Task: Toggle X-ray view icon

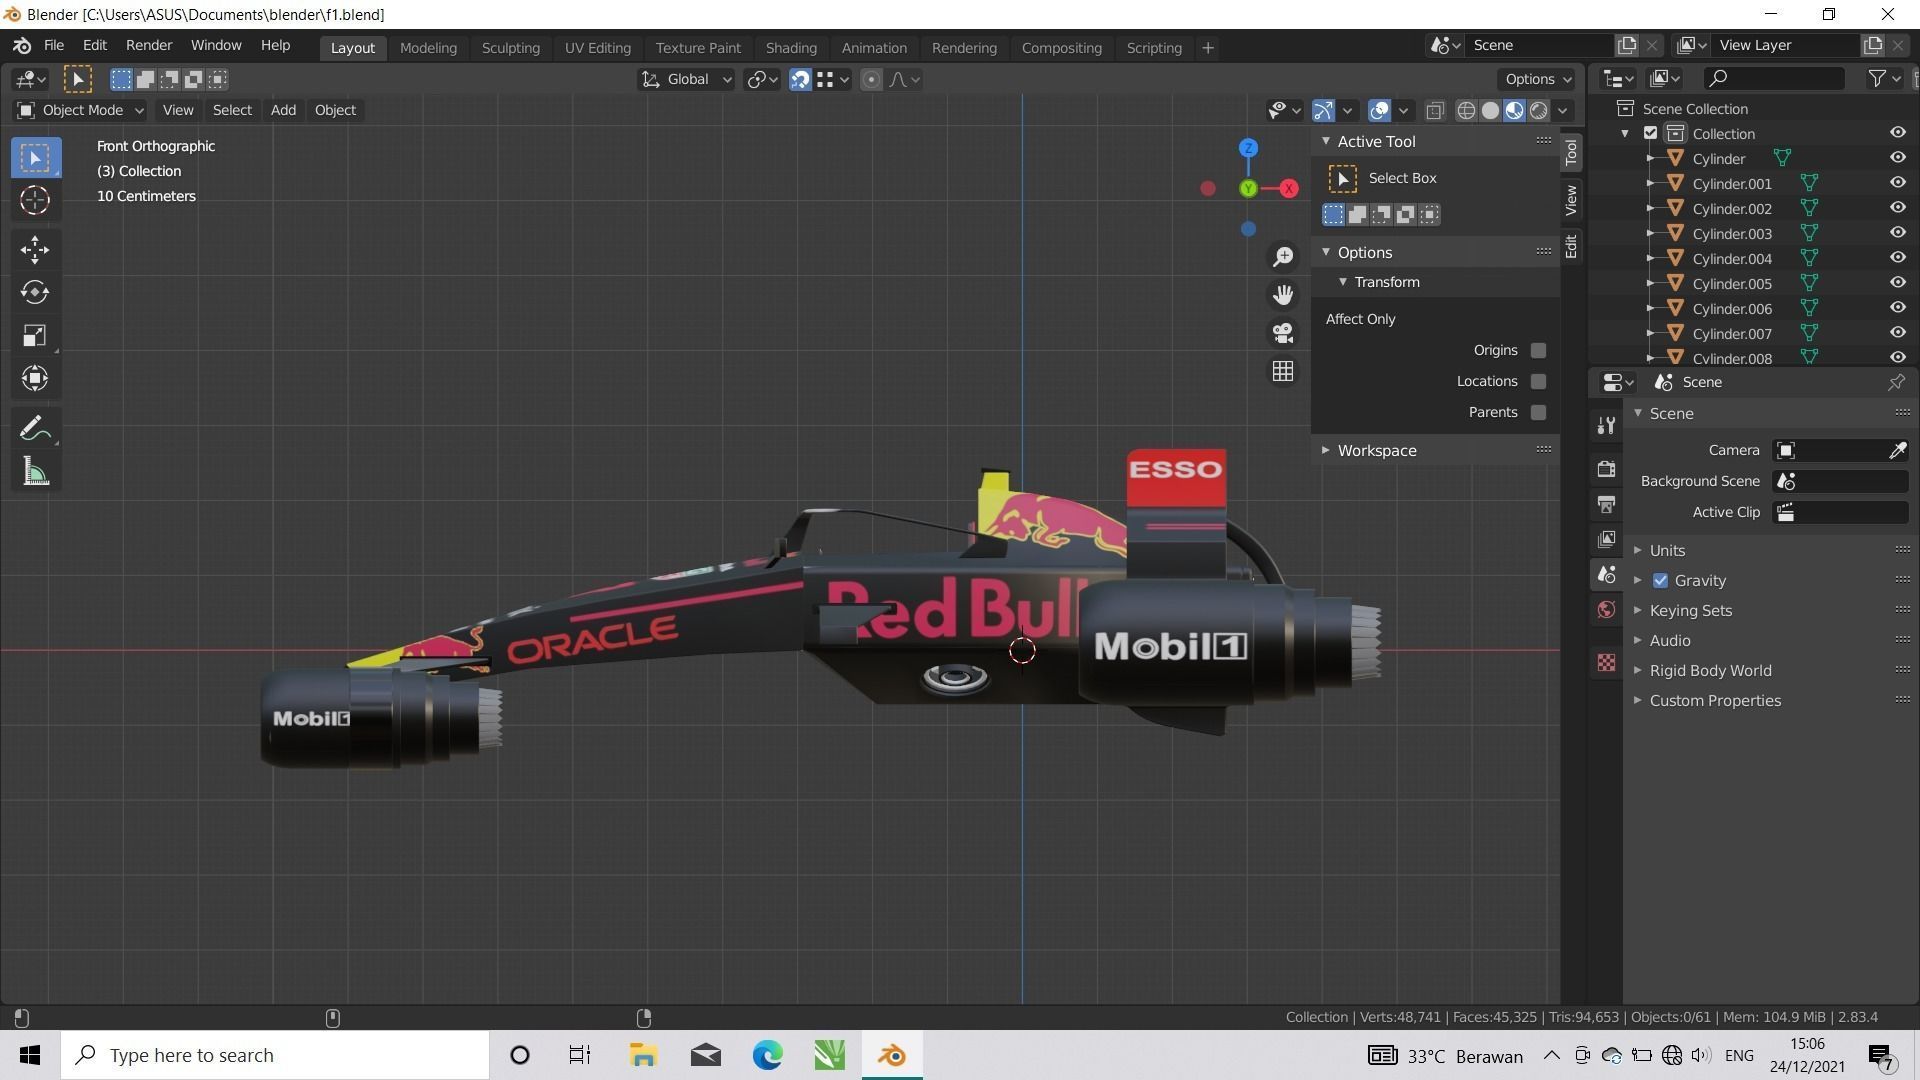Action: point(1434,110)
